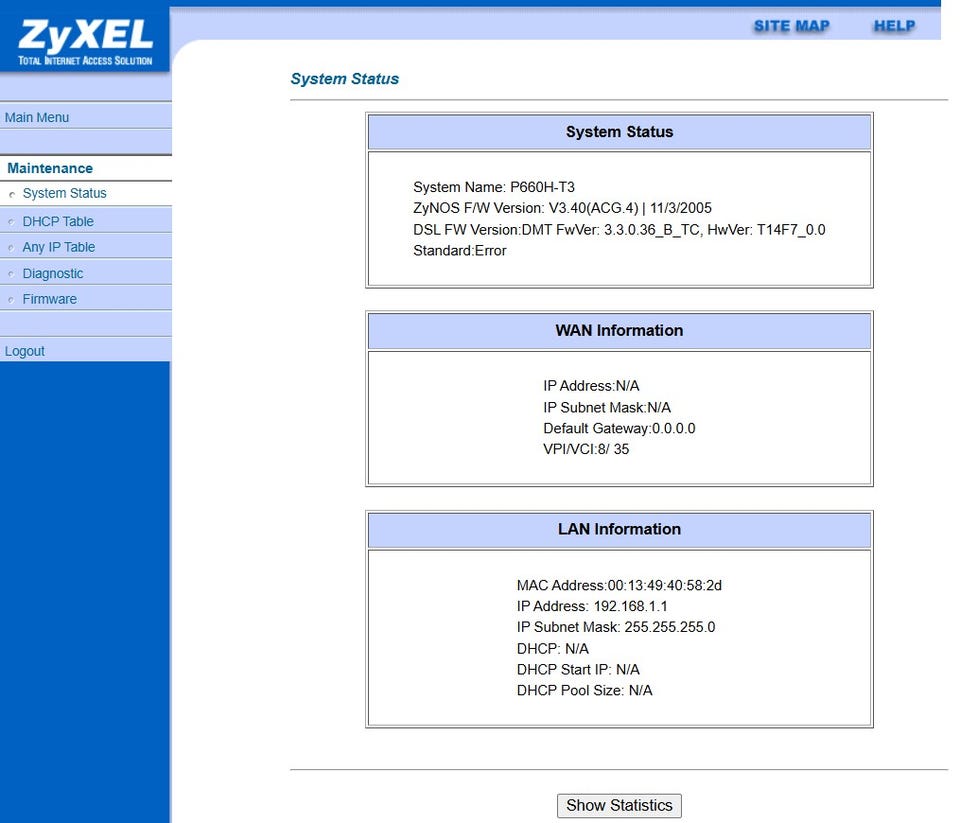Click the DSL FW Version line
This screenshot has width=960, height=823.
(619, 230)
